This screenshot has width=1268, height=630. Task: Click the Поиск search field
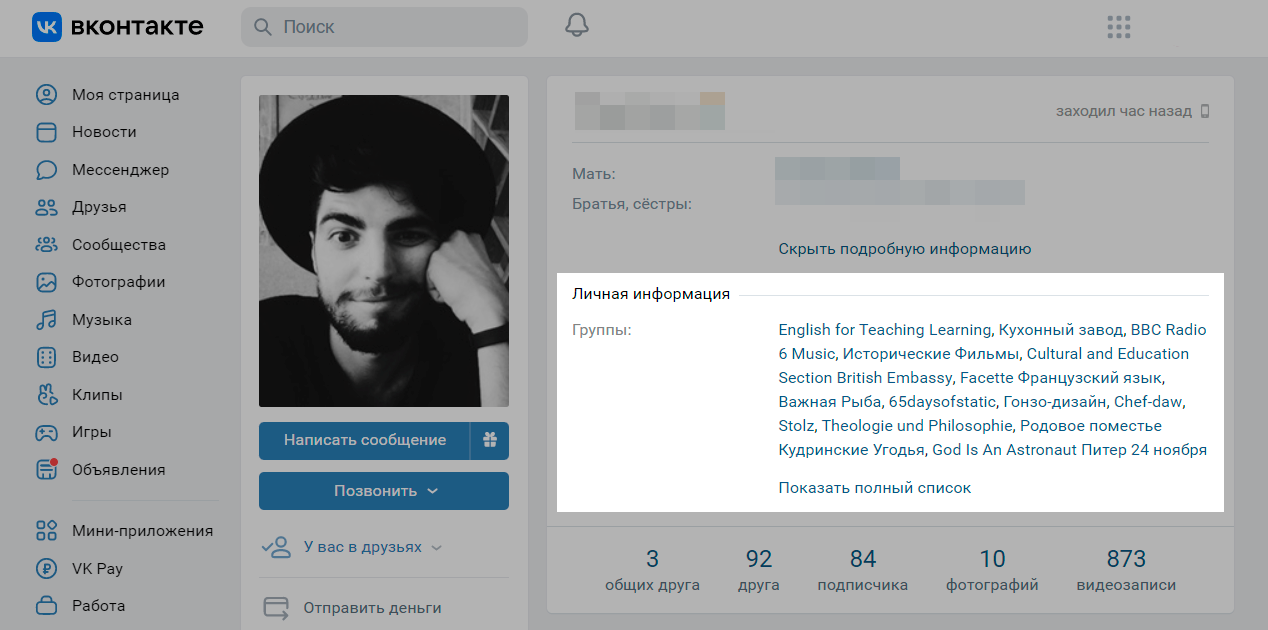(384, 27)
